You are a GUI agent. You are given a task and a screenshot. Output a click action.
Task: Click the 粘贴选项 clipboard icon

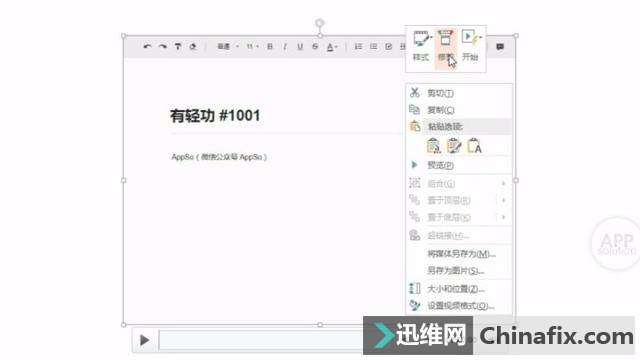point(415,126)
